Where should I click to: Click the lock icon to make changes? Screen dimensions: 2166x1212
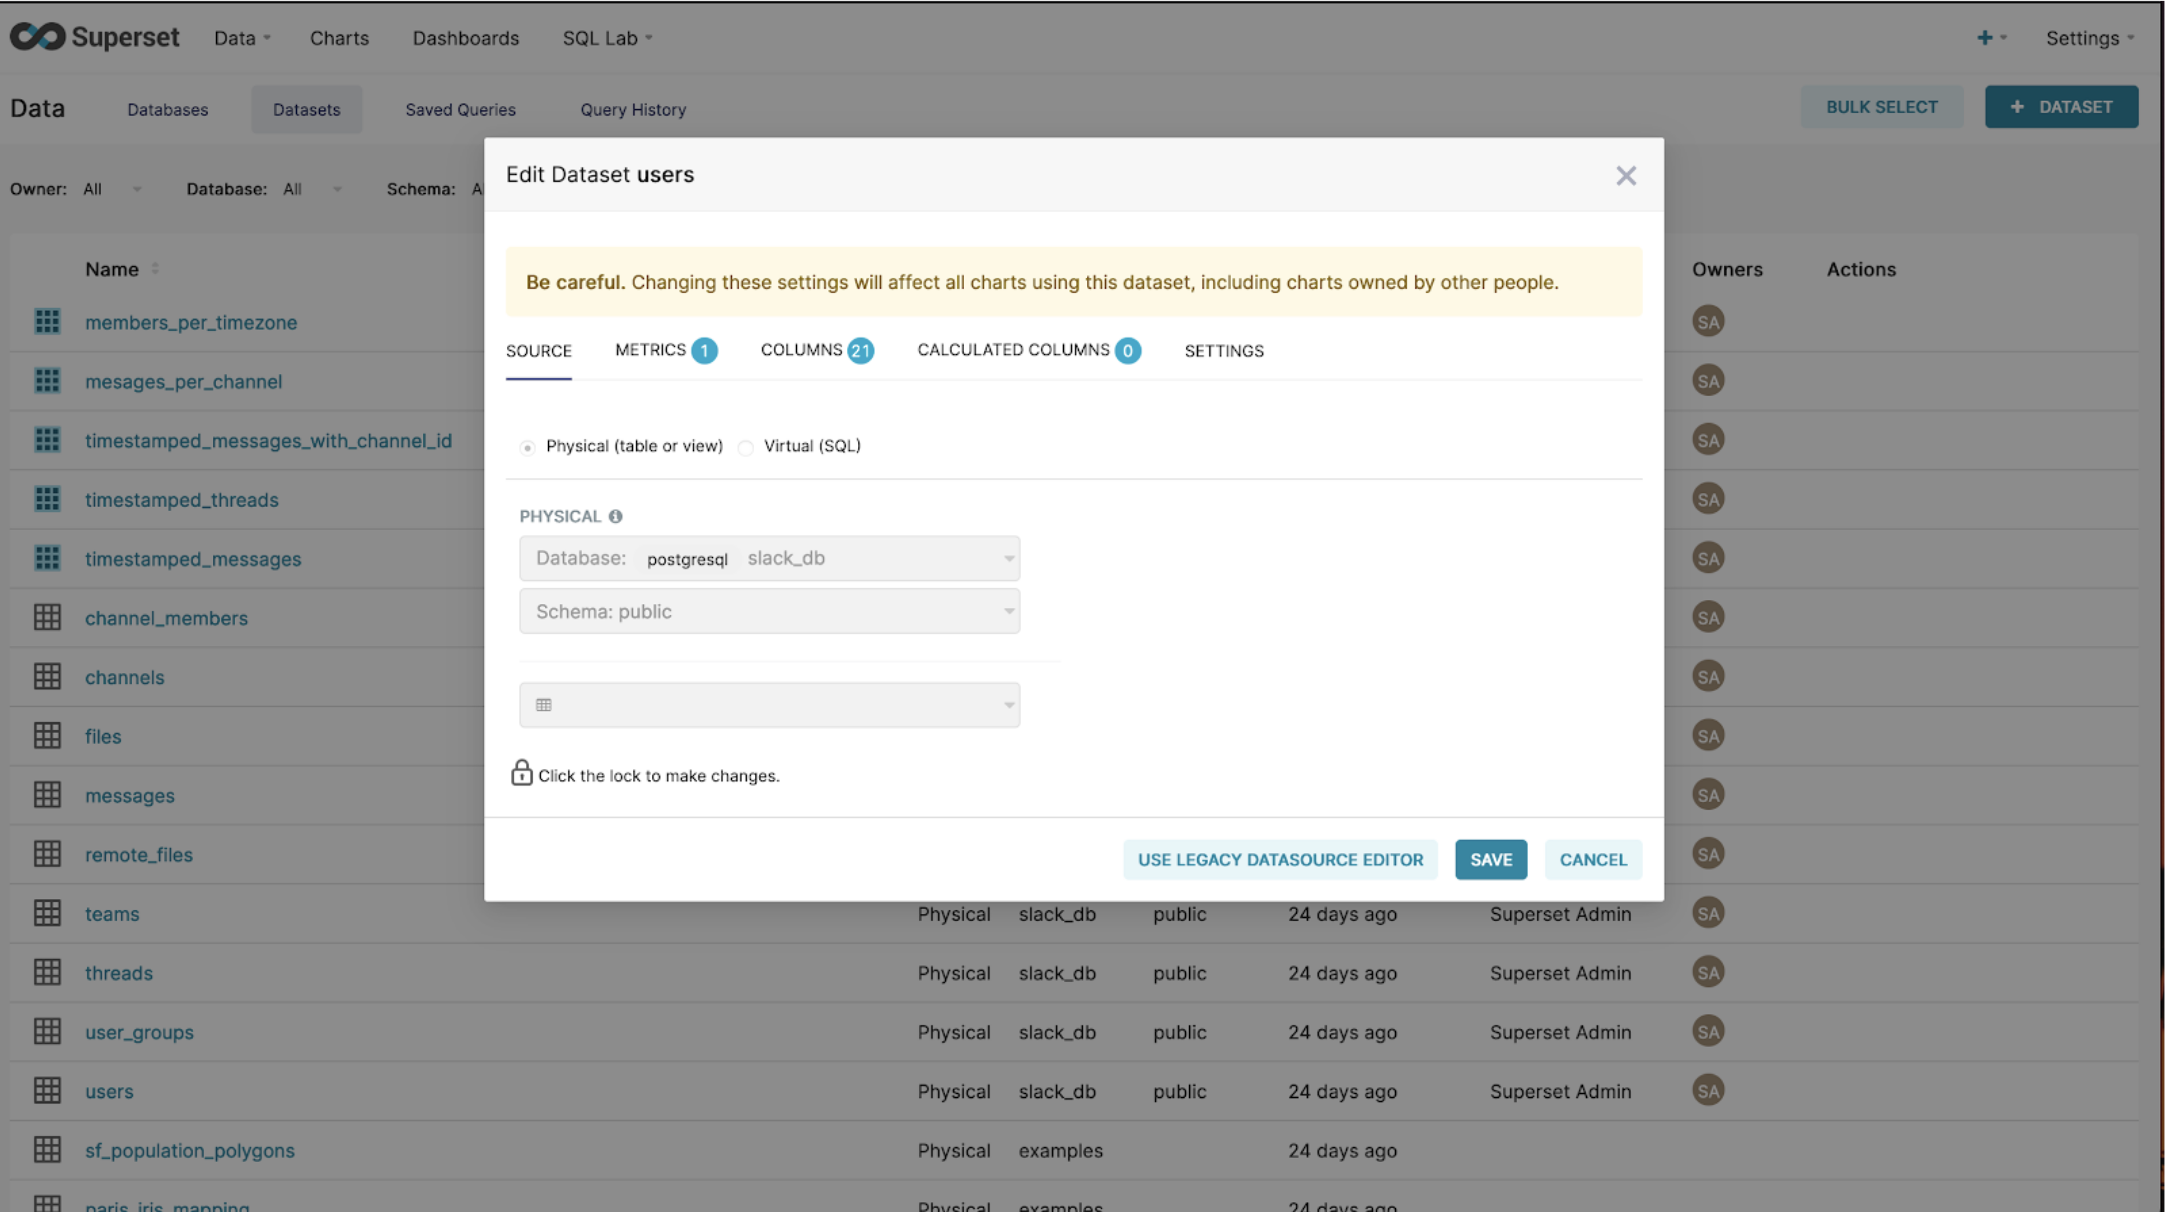click(521, 773)
